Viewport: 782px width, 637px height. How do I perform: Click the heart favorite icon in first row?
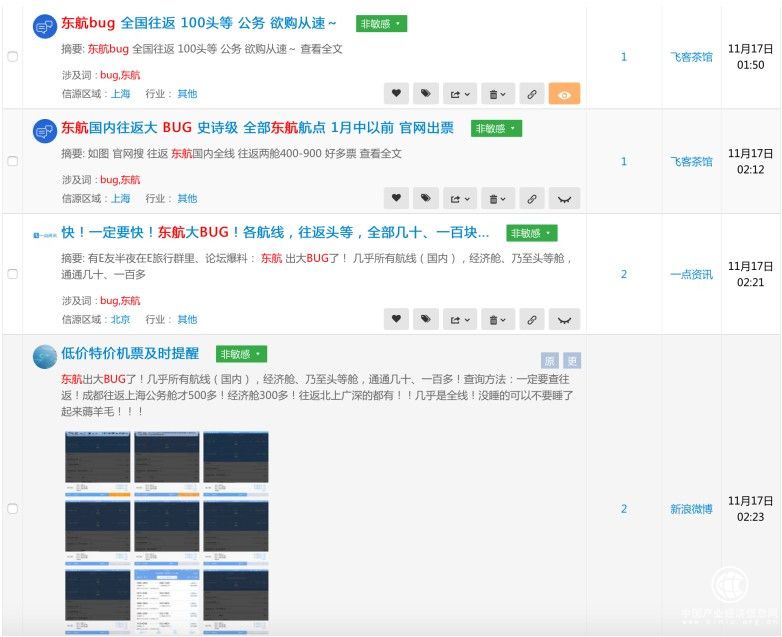click(397, 94)
